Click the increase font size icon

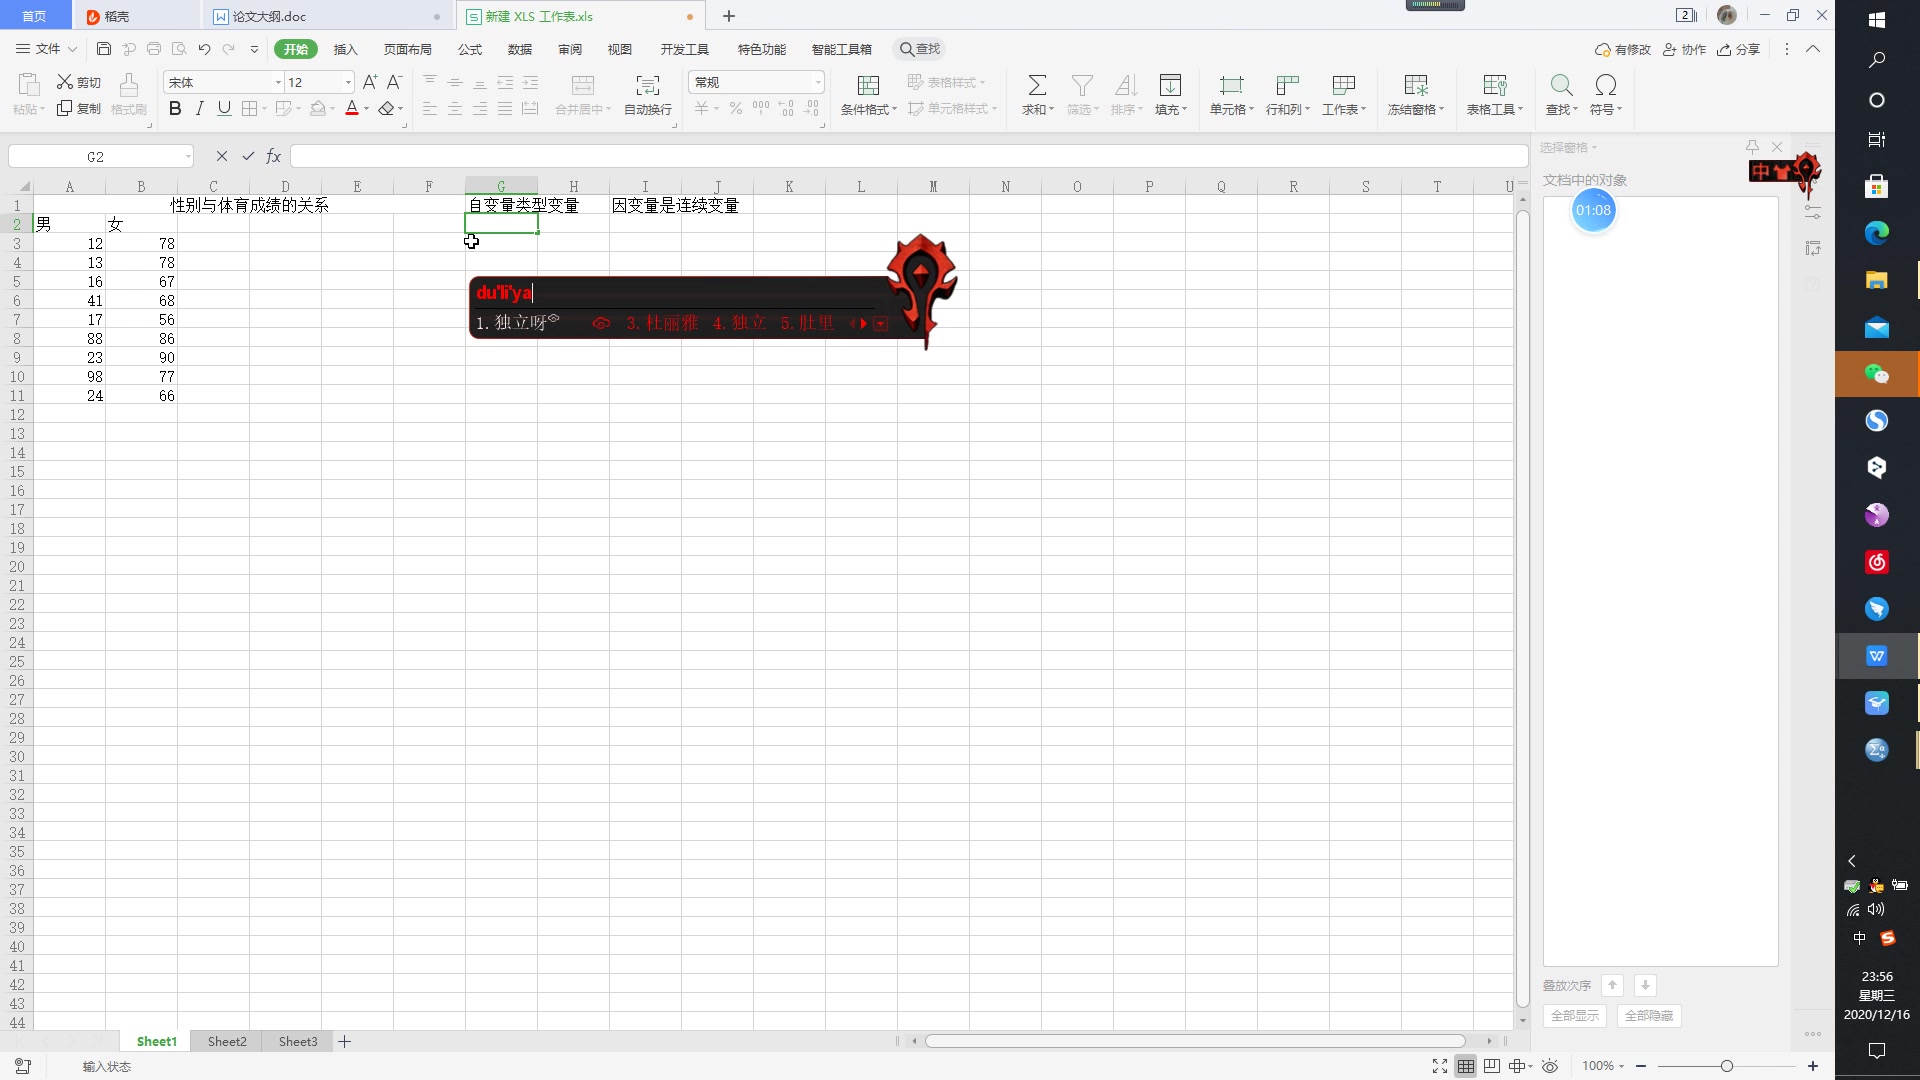tap(369, 82)
